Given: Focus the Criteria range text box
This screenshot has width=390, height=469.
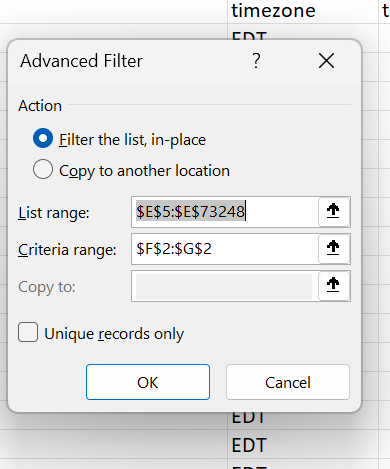Looking at the screenshot, I should tap(225, 249).
